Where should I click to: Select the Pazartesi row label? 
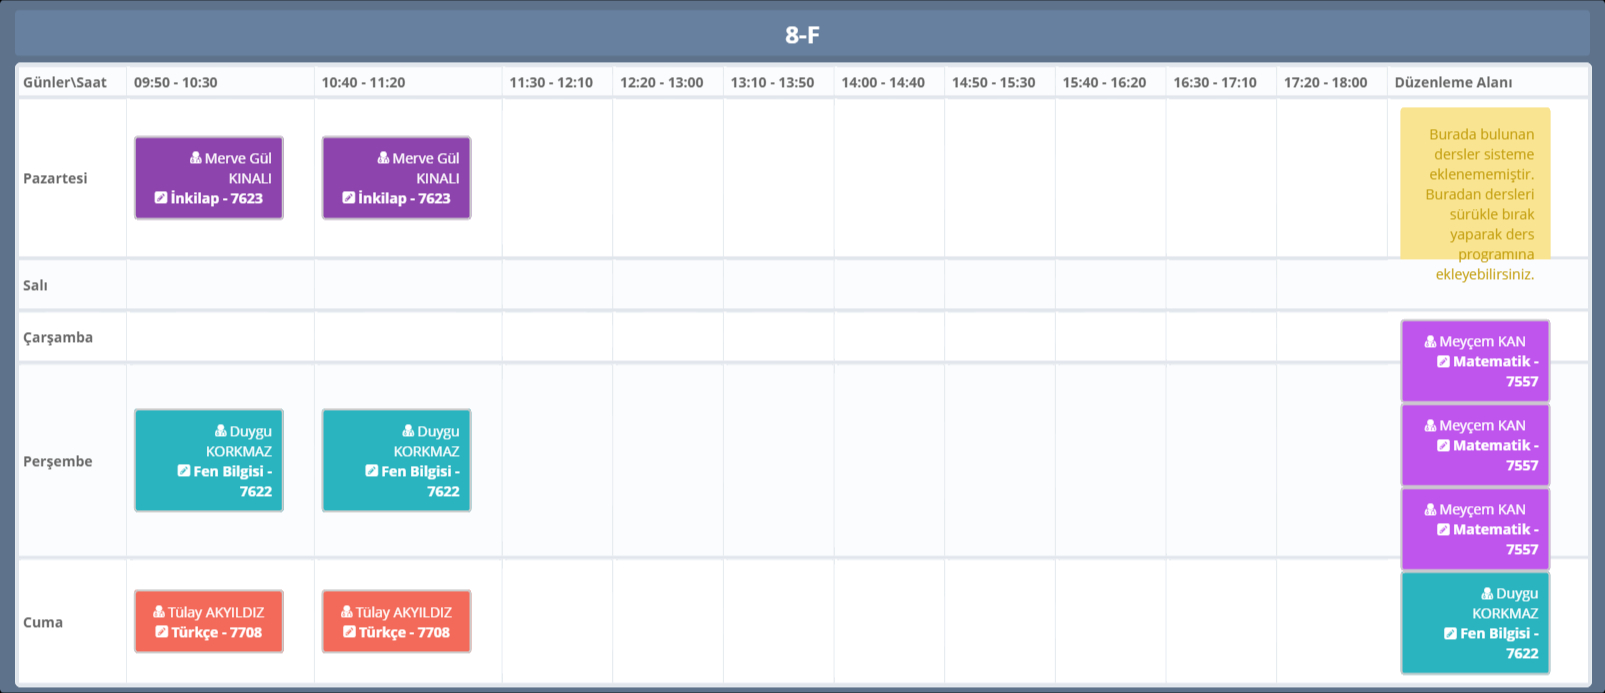pyautogui.click(x=55, y=178)
